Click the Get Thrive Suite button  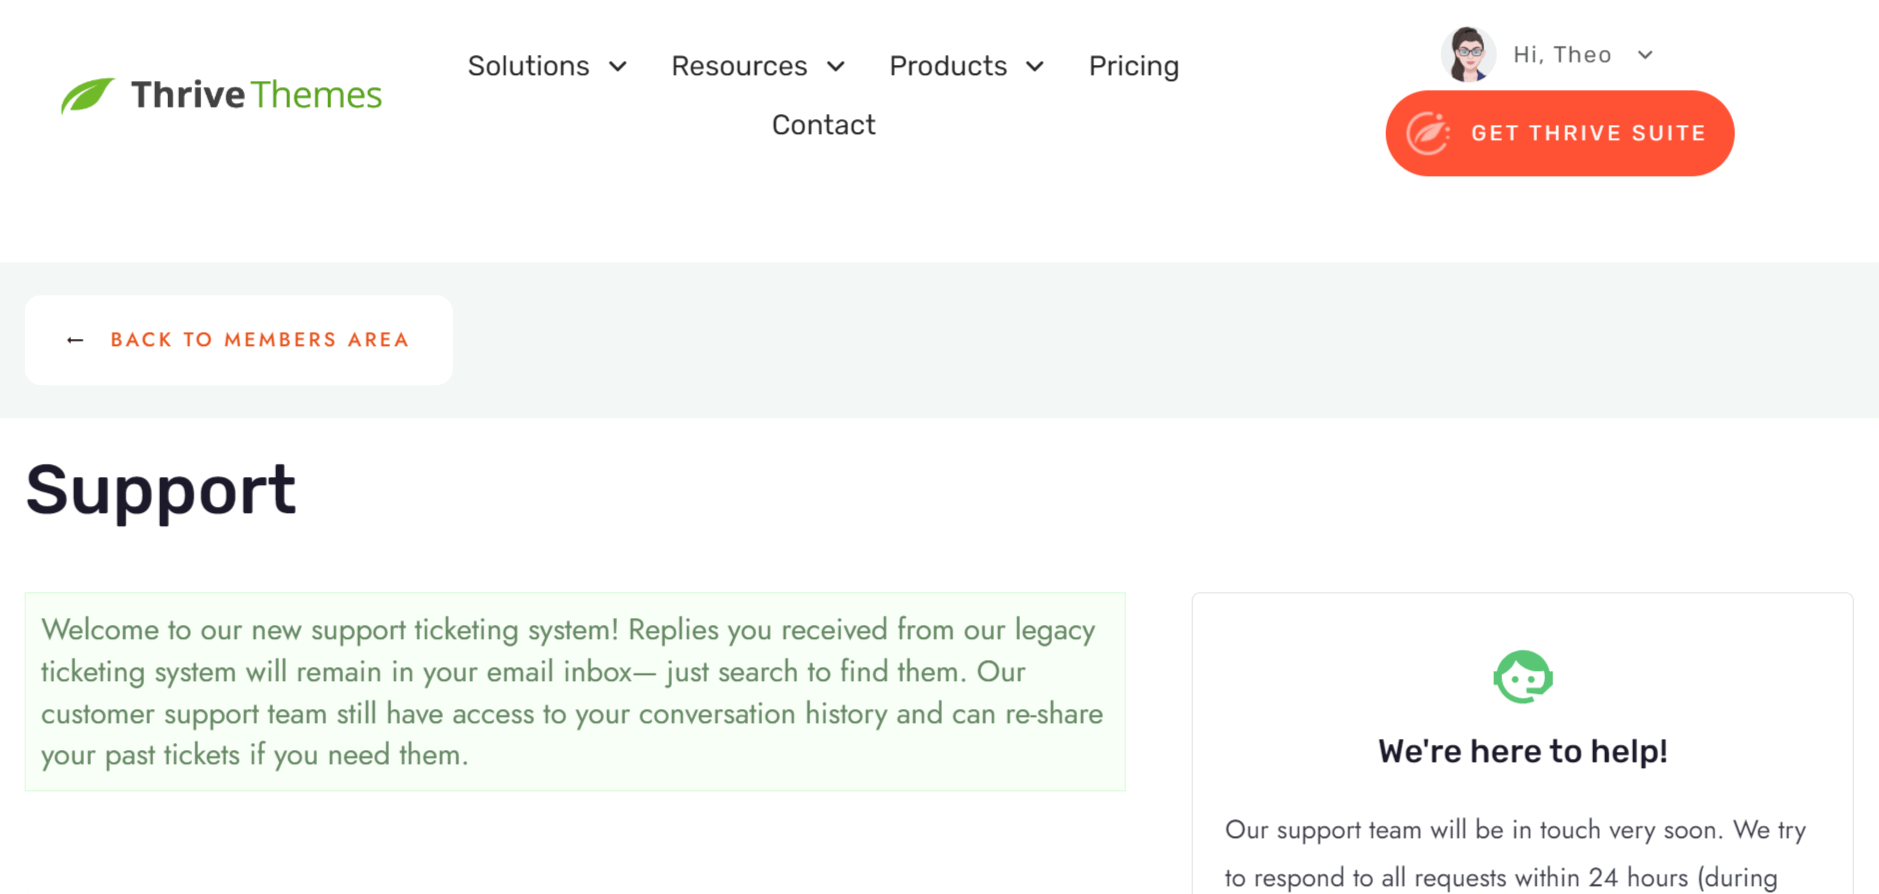pos(1560,133)
